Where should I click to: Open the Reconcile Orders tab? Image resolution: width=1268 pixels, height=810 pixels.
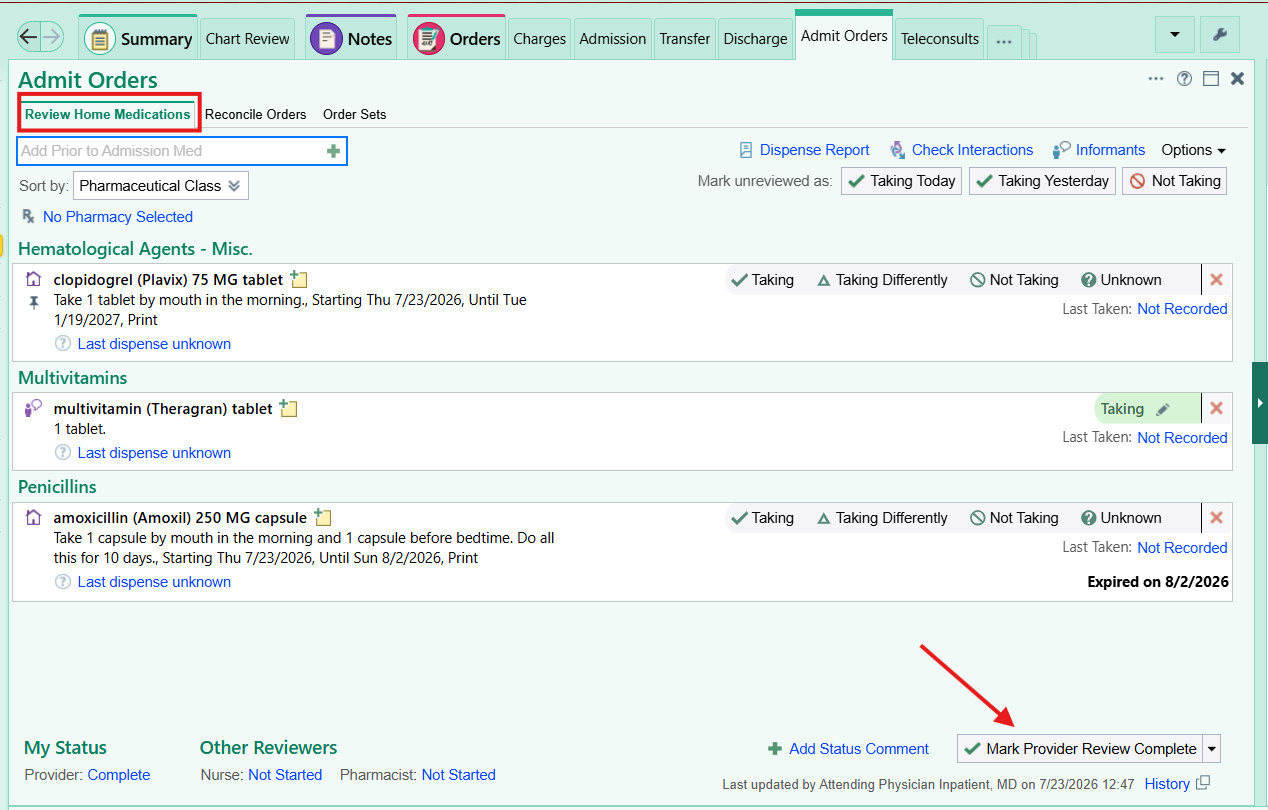pos(256,115)
